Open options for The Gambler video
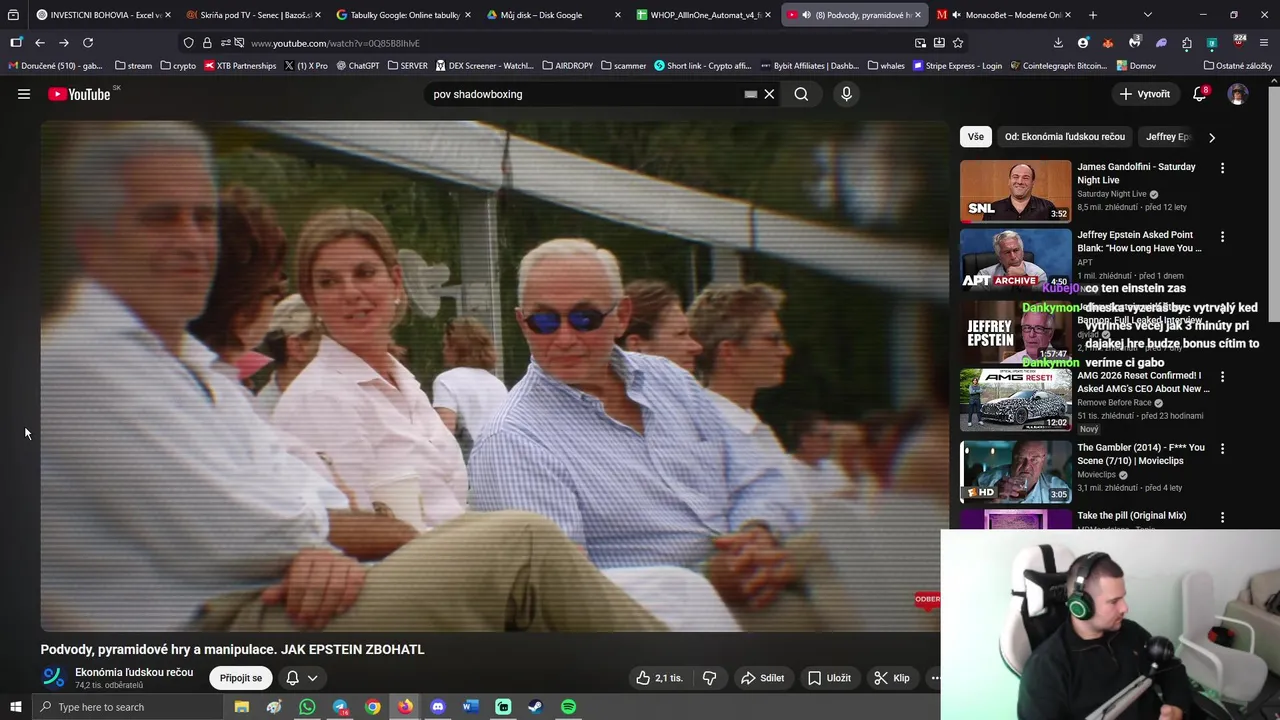 click(x=1222, y=449)
